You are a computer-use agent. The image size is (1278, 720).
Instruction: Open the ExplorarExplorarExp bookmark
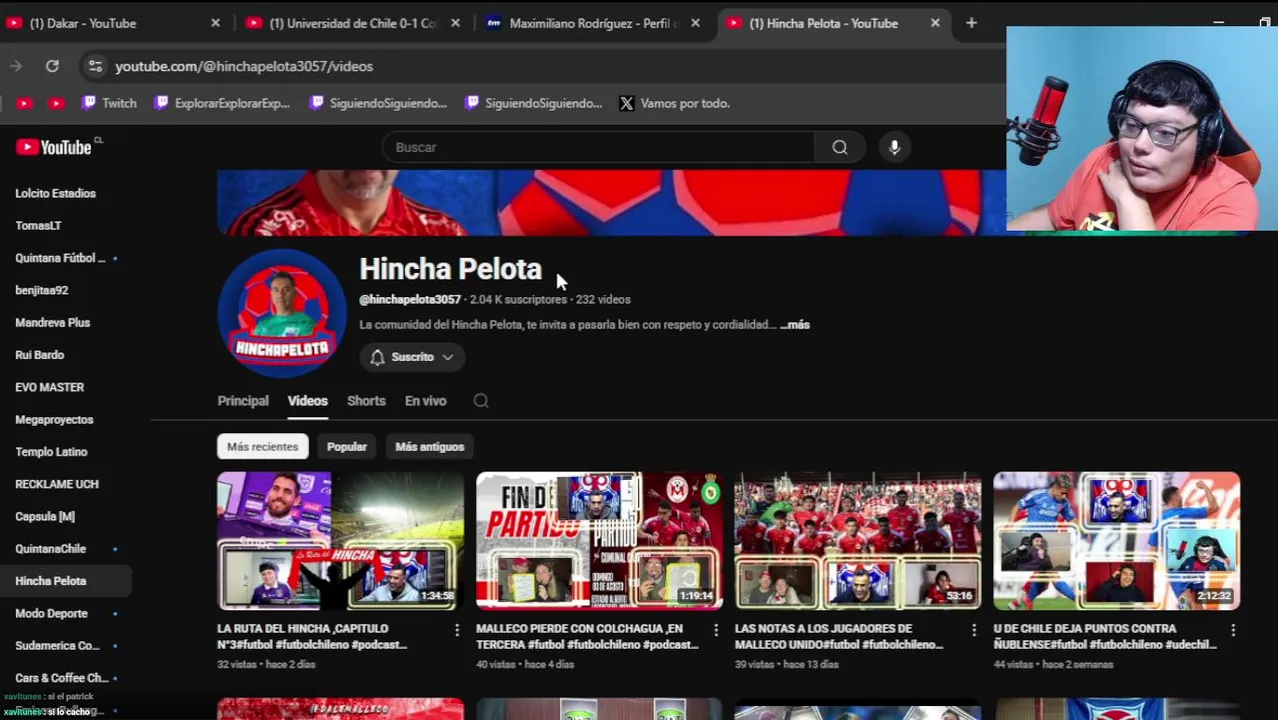click(x=222, y=103)
